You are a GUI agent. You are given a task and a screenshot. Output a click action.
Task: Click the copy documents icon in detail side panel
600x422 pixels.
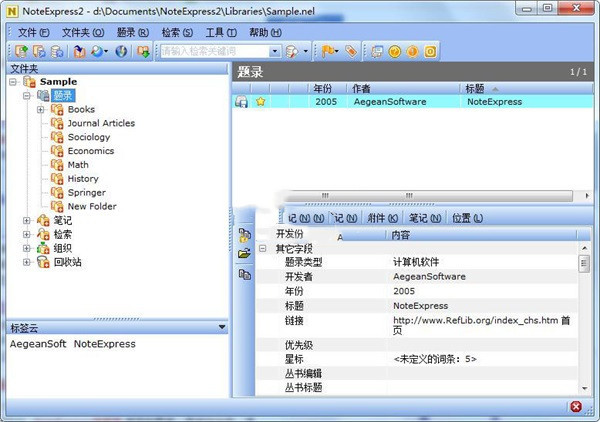245,274
